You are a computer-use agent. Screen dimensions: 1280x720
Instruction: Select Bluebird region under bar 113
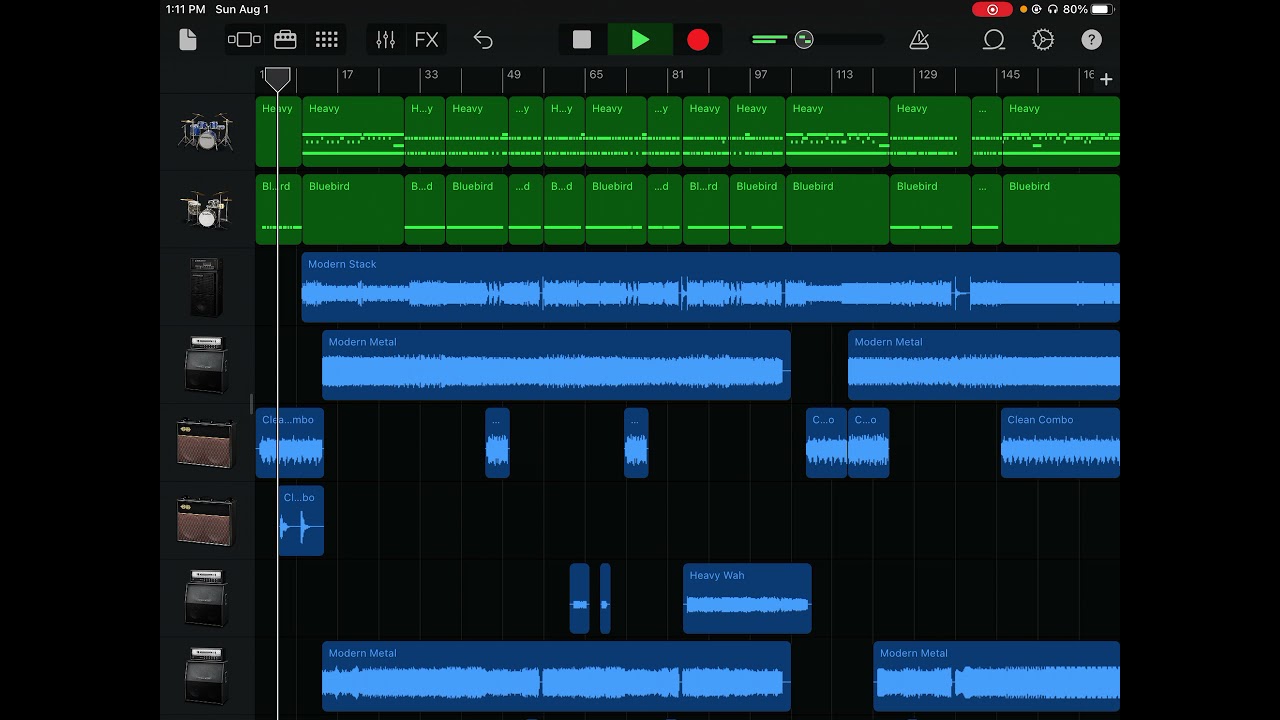point(837,209)
